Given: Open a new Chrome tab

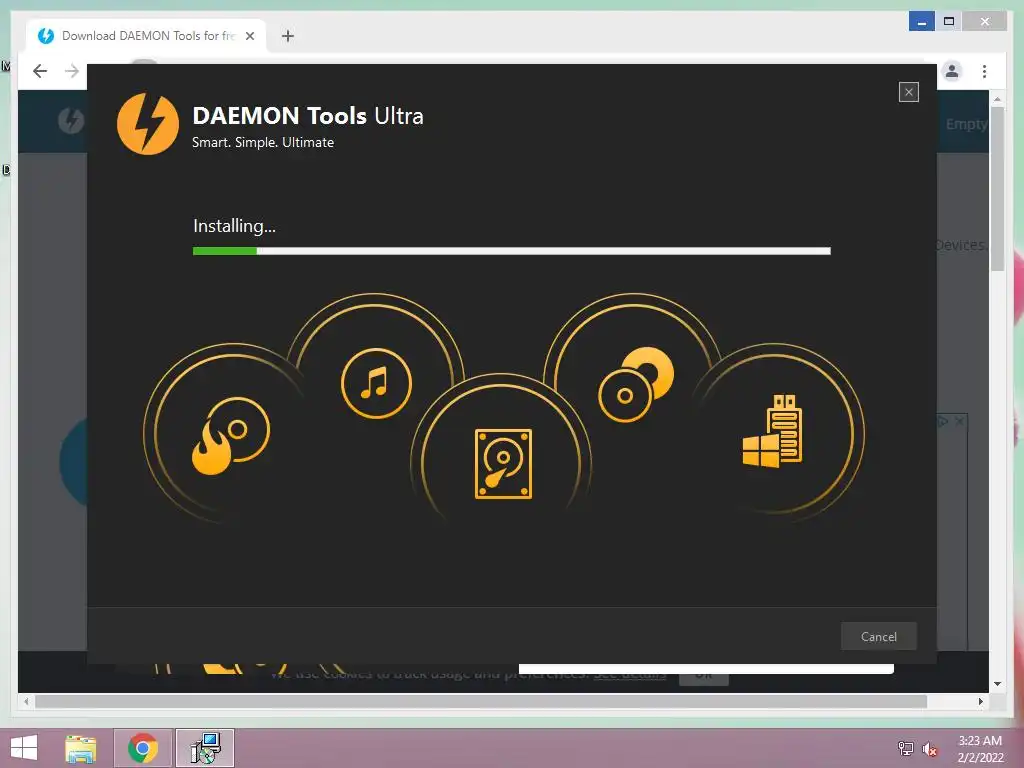Looking at the screenshot, I should point(288,36).
